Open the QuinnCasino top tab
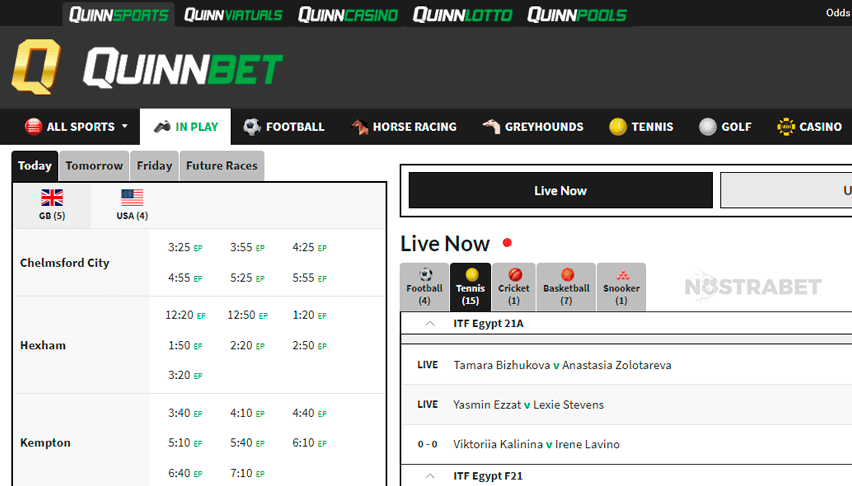The width and height of the screenshot is (852, 486). point(348,15)
